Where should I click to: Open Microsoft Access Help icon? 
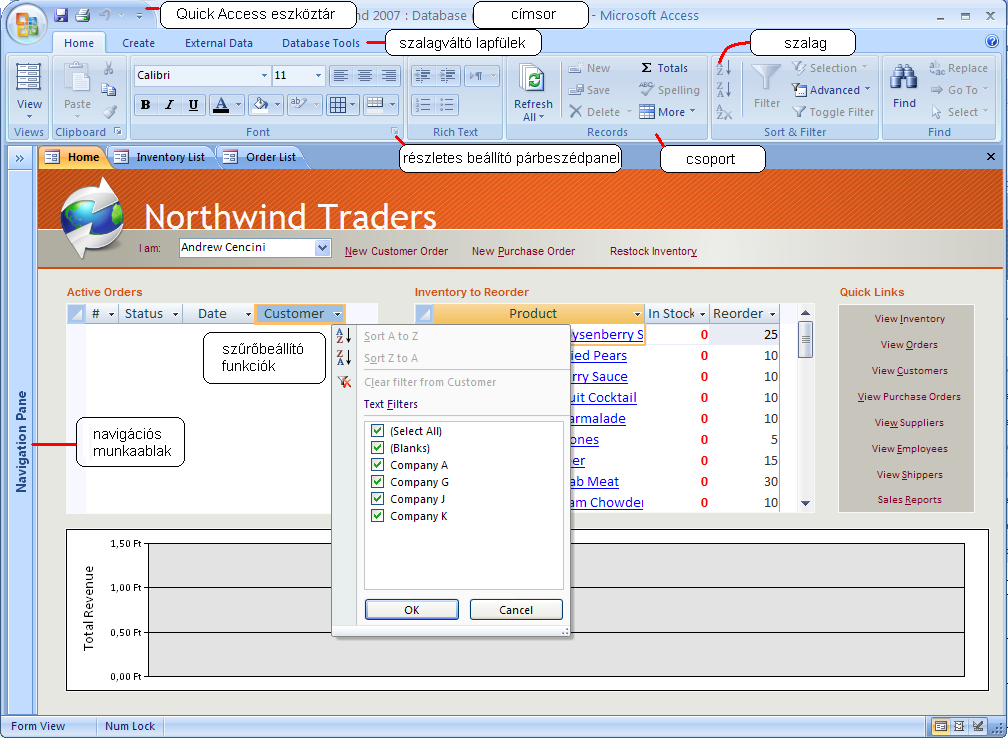991,42
